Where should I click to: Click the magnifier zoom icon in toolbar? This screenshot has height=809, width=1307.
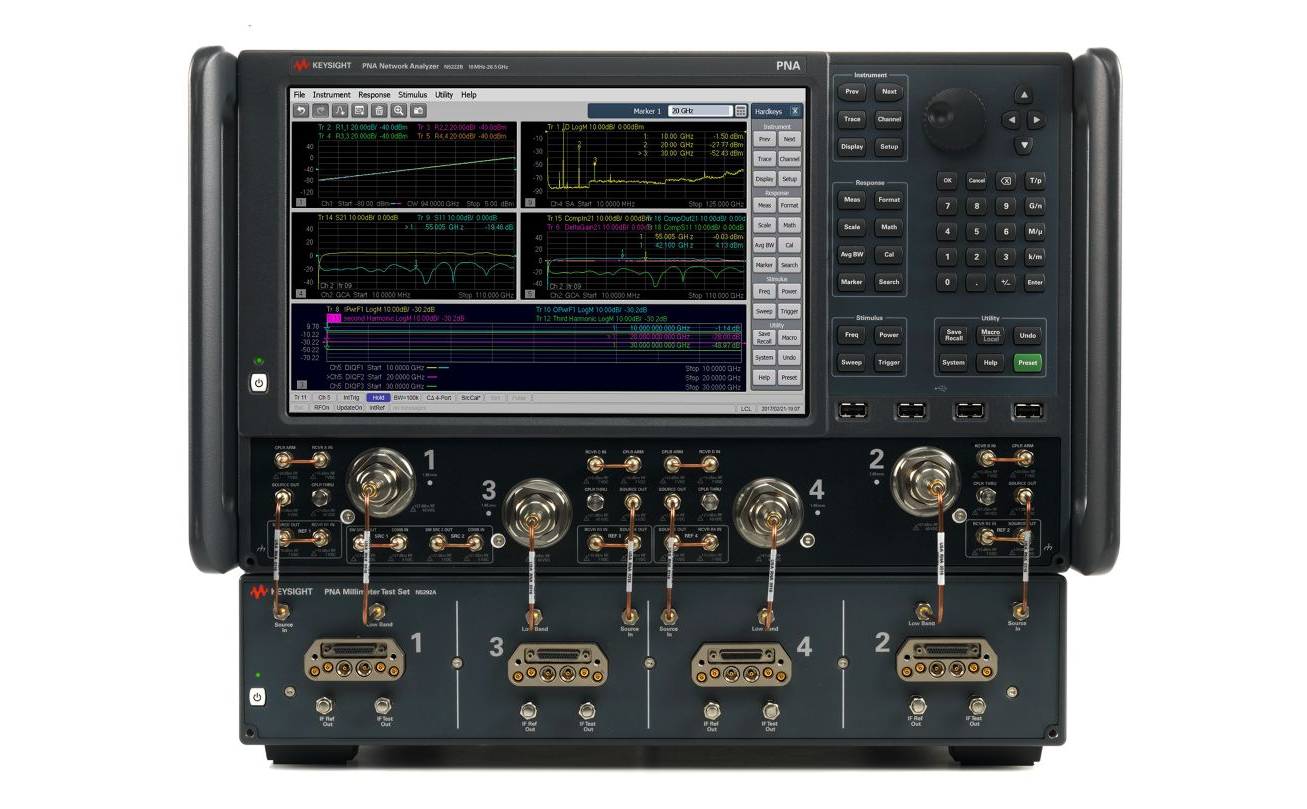click(x=399, y=111)
